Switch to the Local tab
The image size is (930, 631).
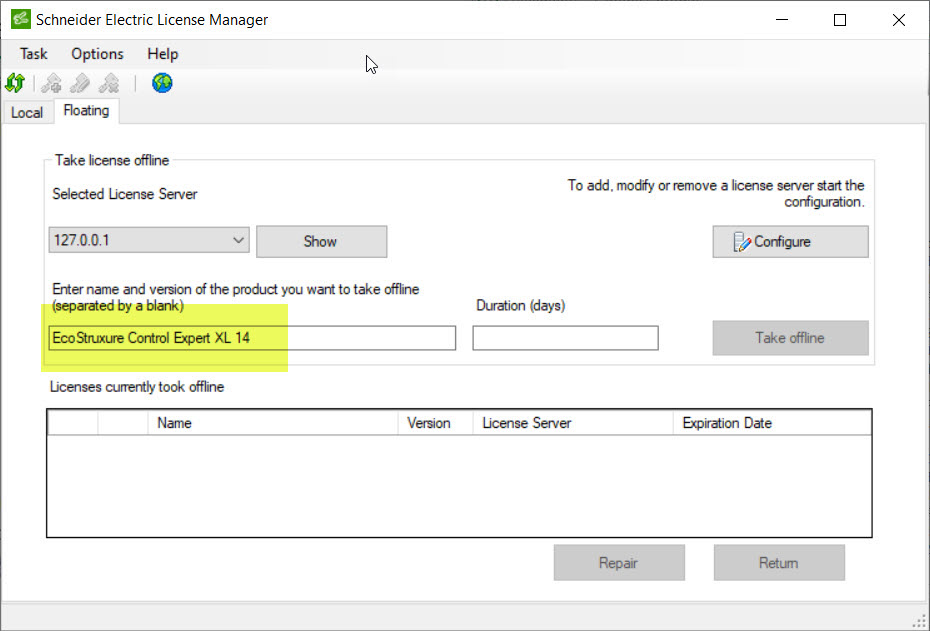pos(27,113)
